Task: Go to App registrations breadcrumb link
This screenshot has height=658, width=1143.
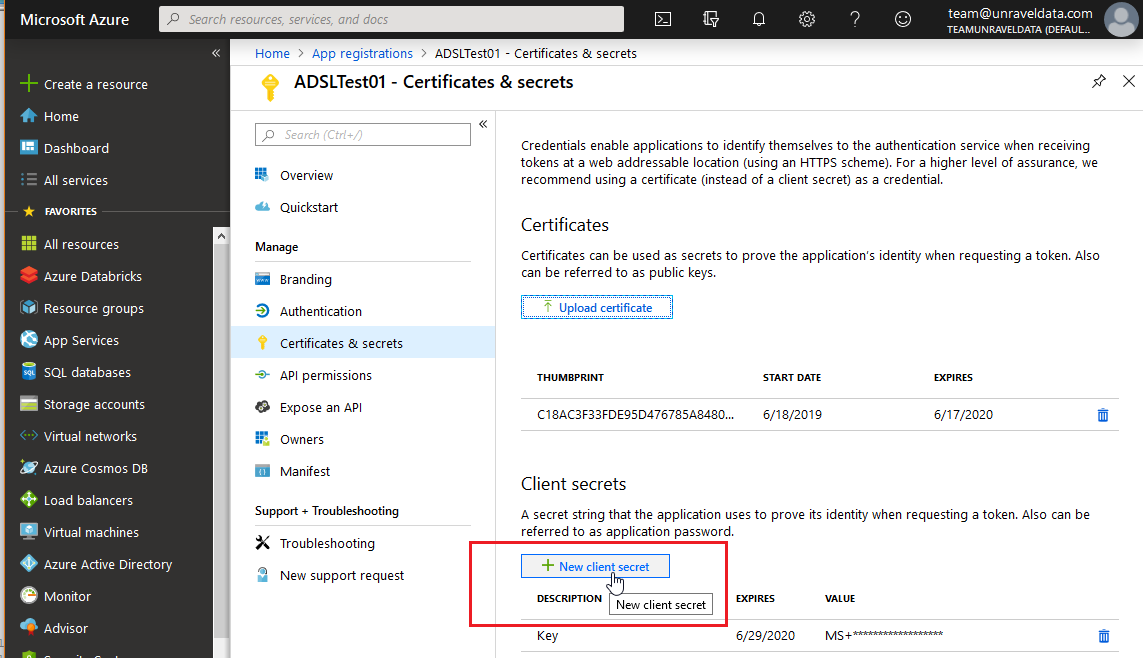Action: [362, 53]
